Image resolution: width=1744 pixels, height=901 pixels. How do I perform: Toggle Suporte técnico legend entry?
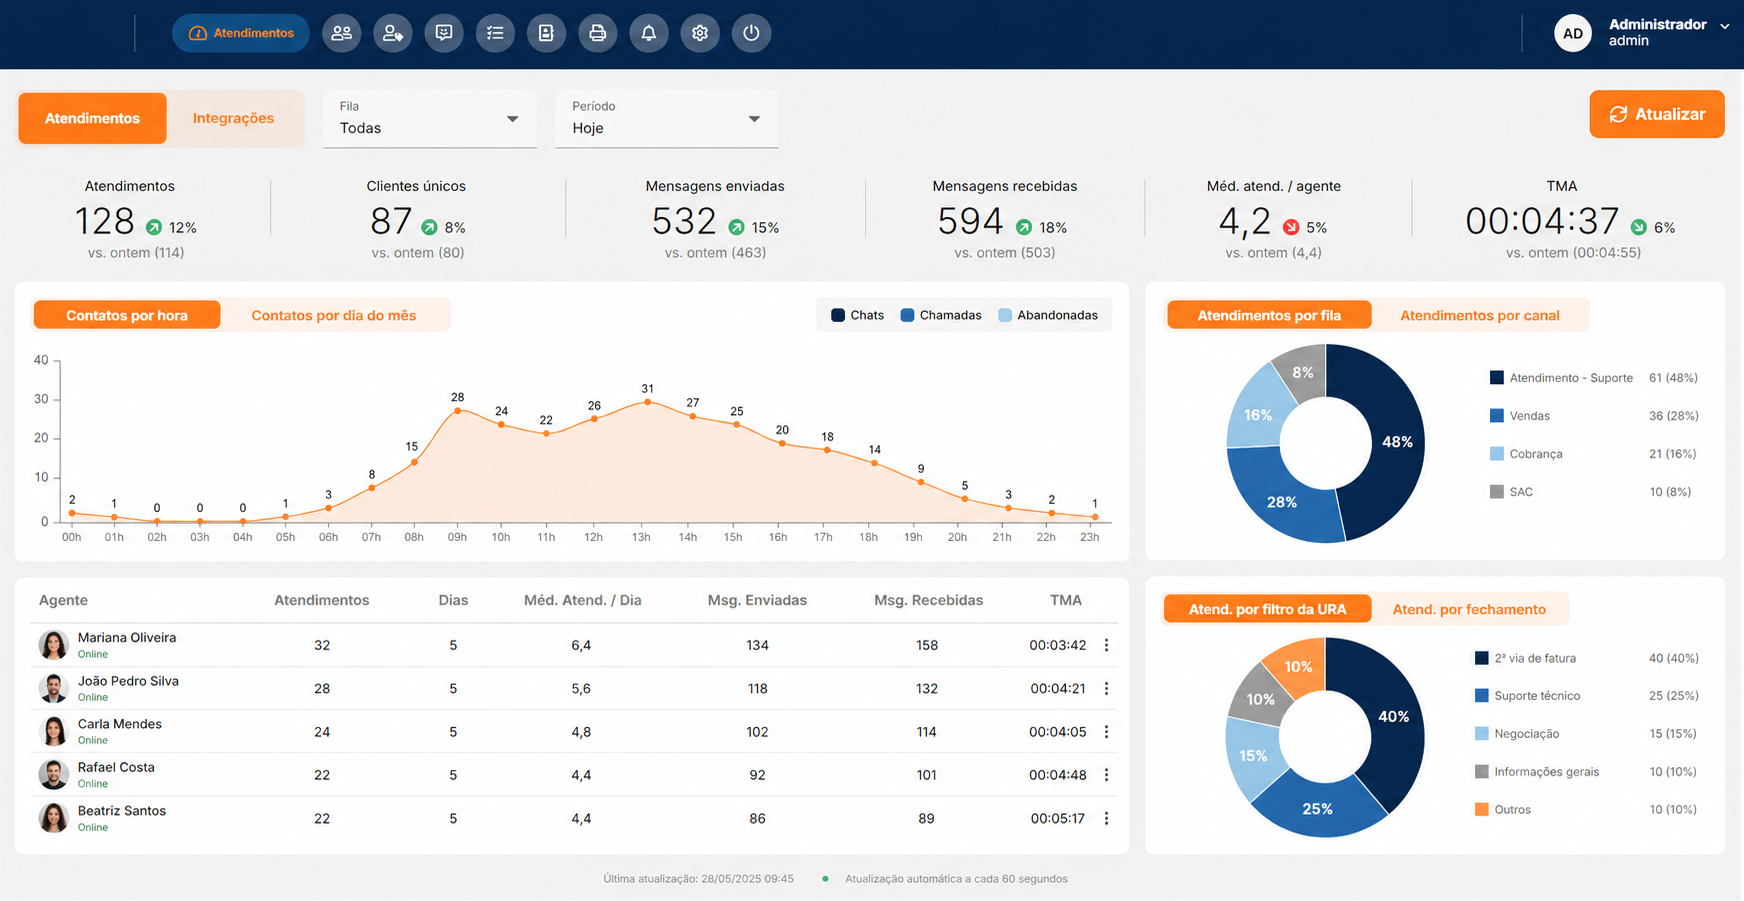click(1528, 696)
